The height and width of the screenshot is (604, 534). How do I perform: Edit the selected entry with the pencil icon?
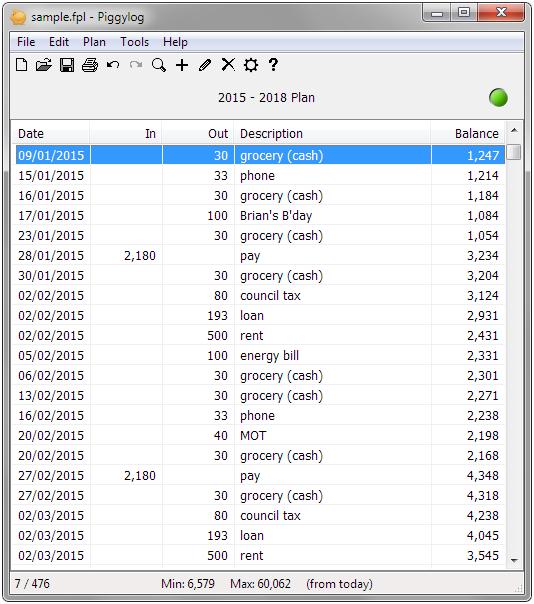(x=205, y=65)
